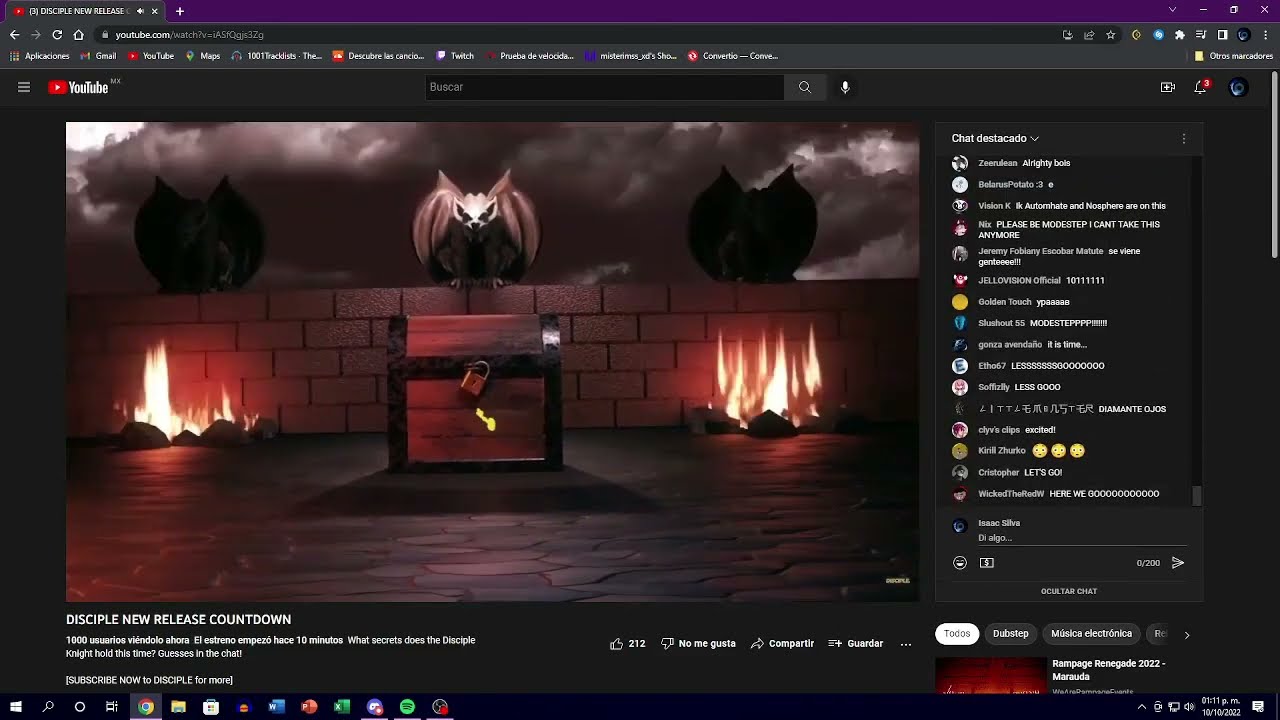Viewport: 1280px width, 720px height.
Task: Show hidden system tray icons
Action: click(1142, 706)
